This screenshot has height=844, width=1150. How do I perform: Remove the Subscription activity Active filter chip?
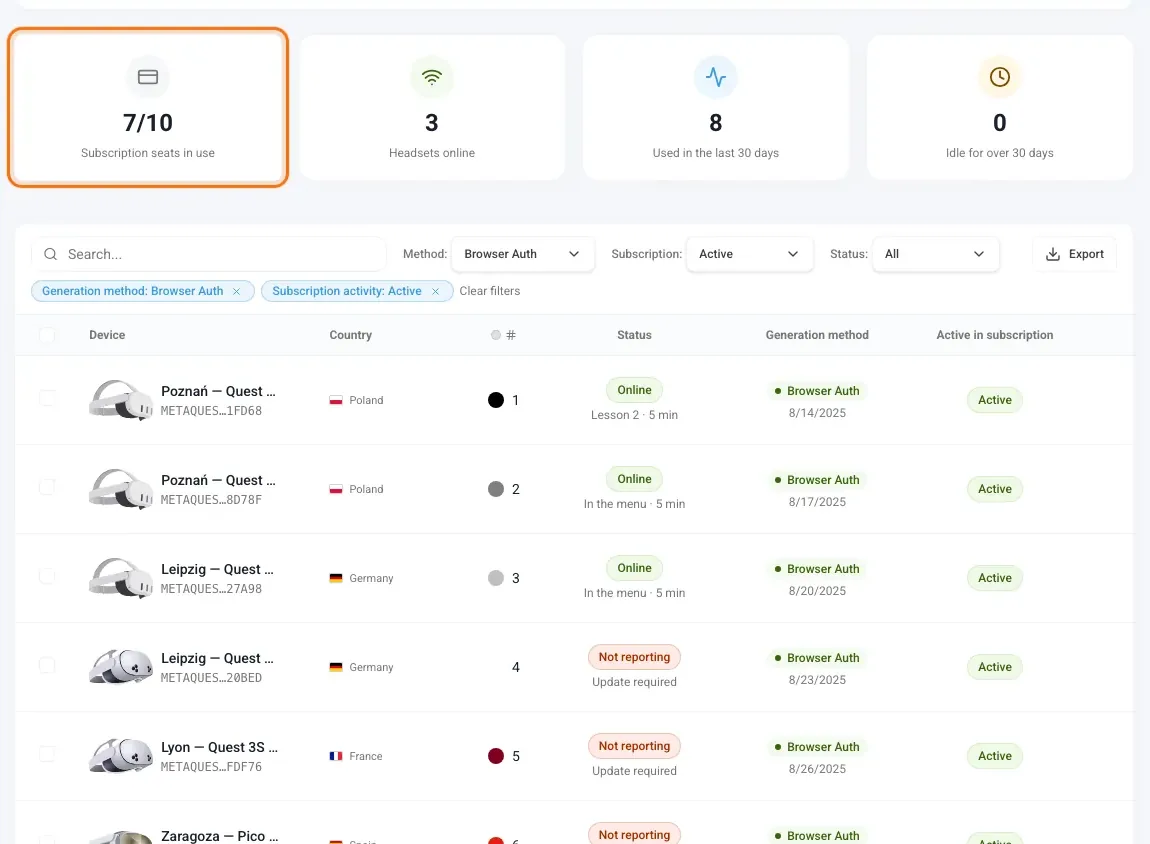436,291
